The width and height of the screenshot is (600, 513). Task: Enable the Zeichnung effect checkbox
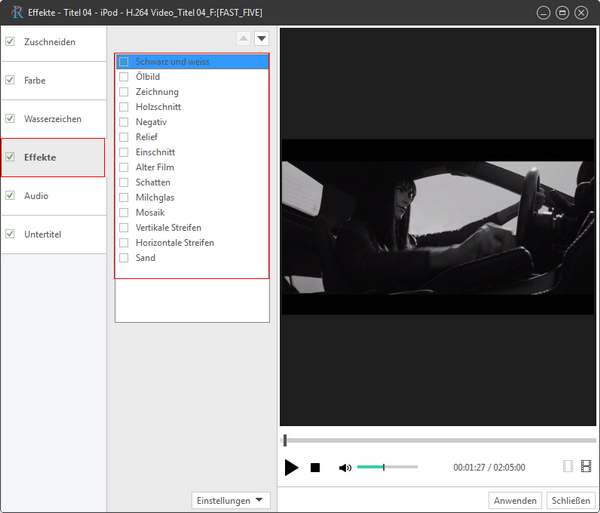pyautogui.click(x=124, y=92)
